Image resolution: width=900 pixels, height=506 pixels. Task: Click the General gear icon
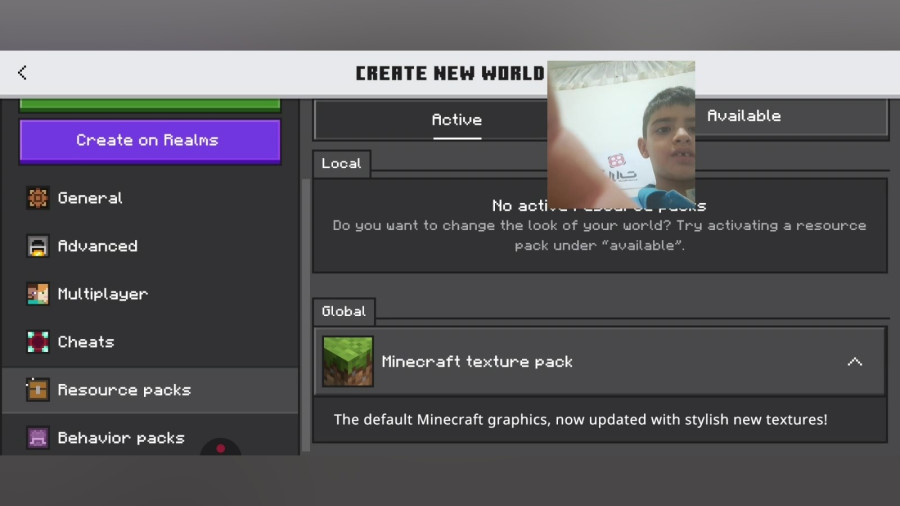point(38,198)
